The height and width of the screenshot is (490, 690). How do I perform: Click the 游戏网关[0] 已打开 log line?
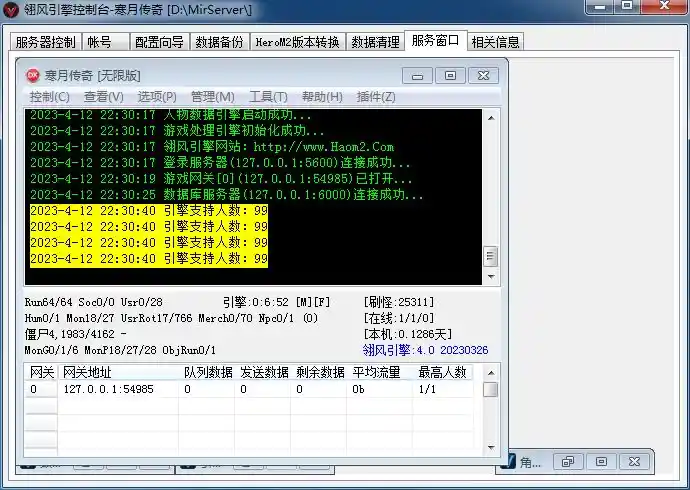tap(221, 179)
